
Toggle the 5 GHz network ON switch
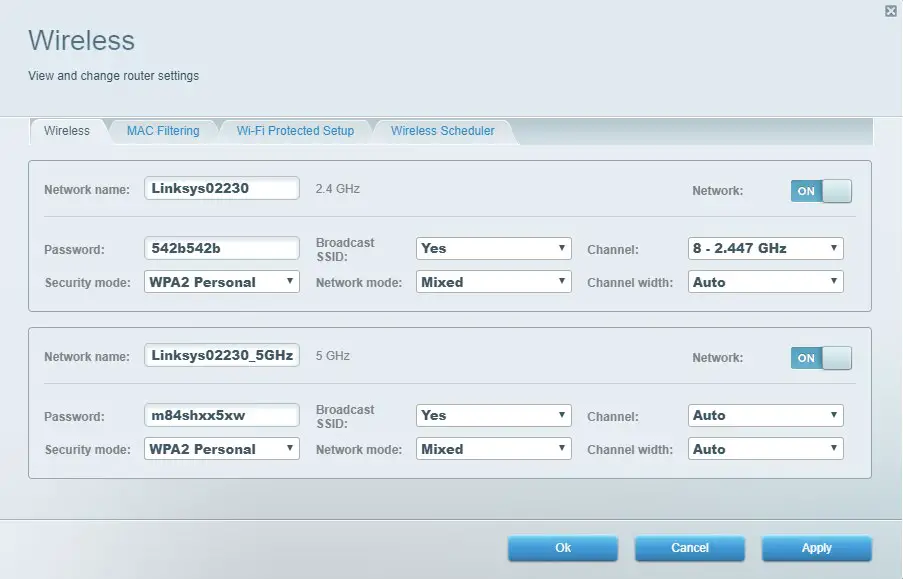click(821, 358)
